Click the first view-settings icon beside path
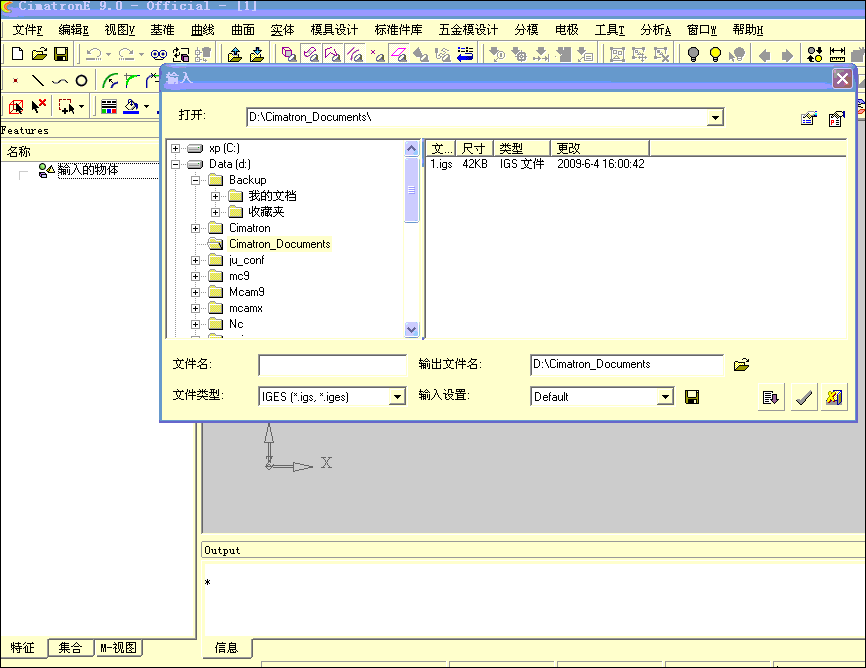 point(809,118)
